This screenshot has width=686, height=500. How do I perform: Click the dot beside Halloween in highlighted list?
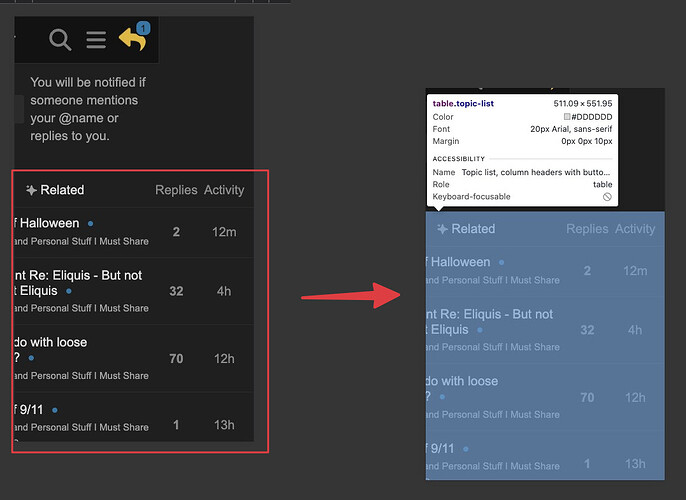(501, 262)
